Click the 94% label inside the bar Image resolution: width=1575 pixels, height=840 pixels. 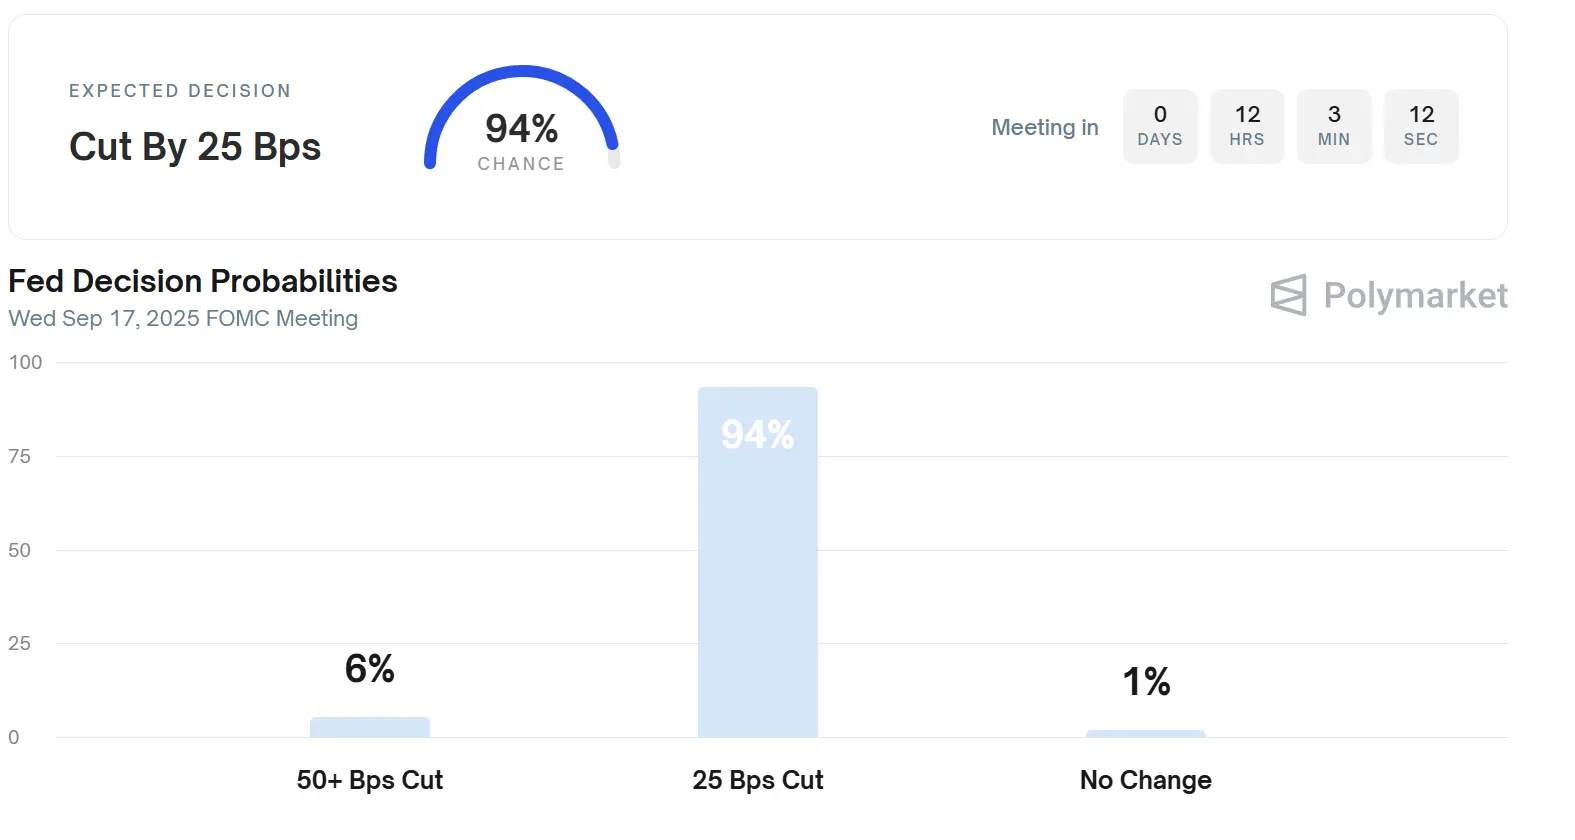click(x=757, y=435)
